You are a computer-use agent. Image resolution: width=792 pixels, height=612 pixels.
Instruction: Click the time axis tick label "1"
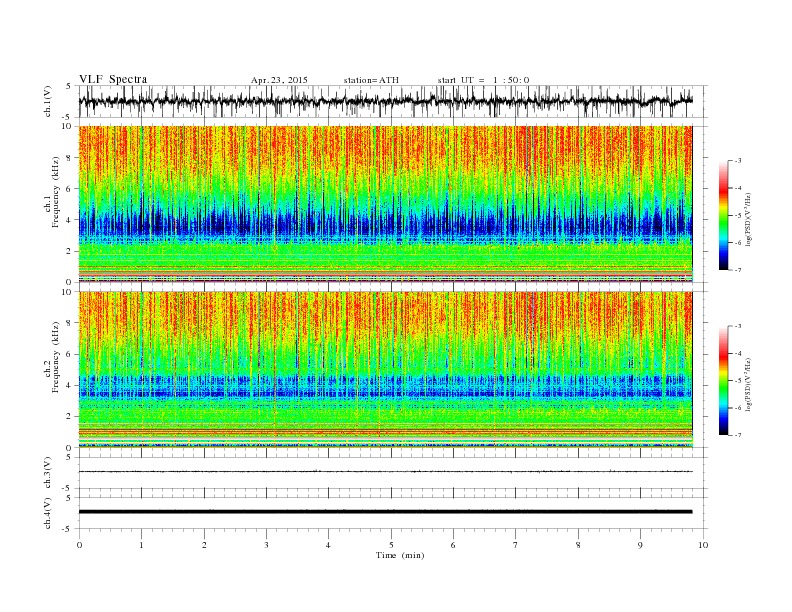141,545
